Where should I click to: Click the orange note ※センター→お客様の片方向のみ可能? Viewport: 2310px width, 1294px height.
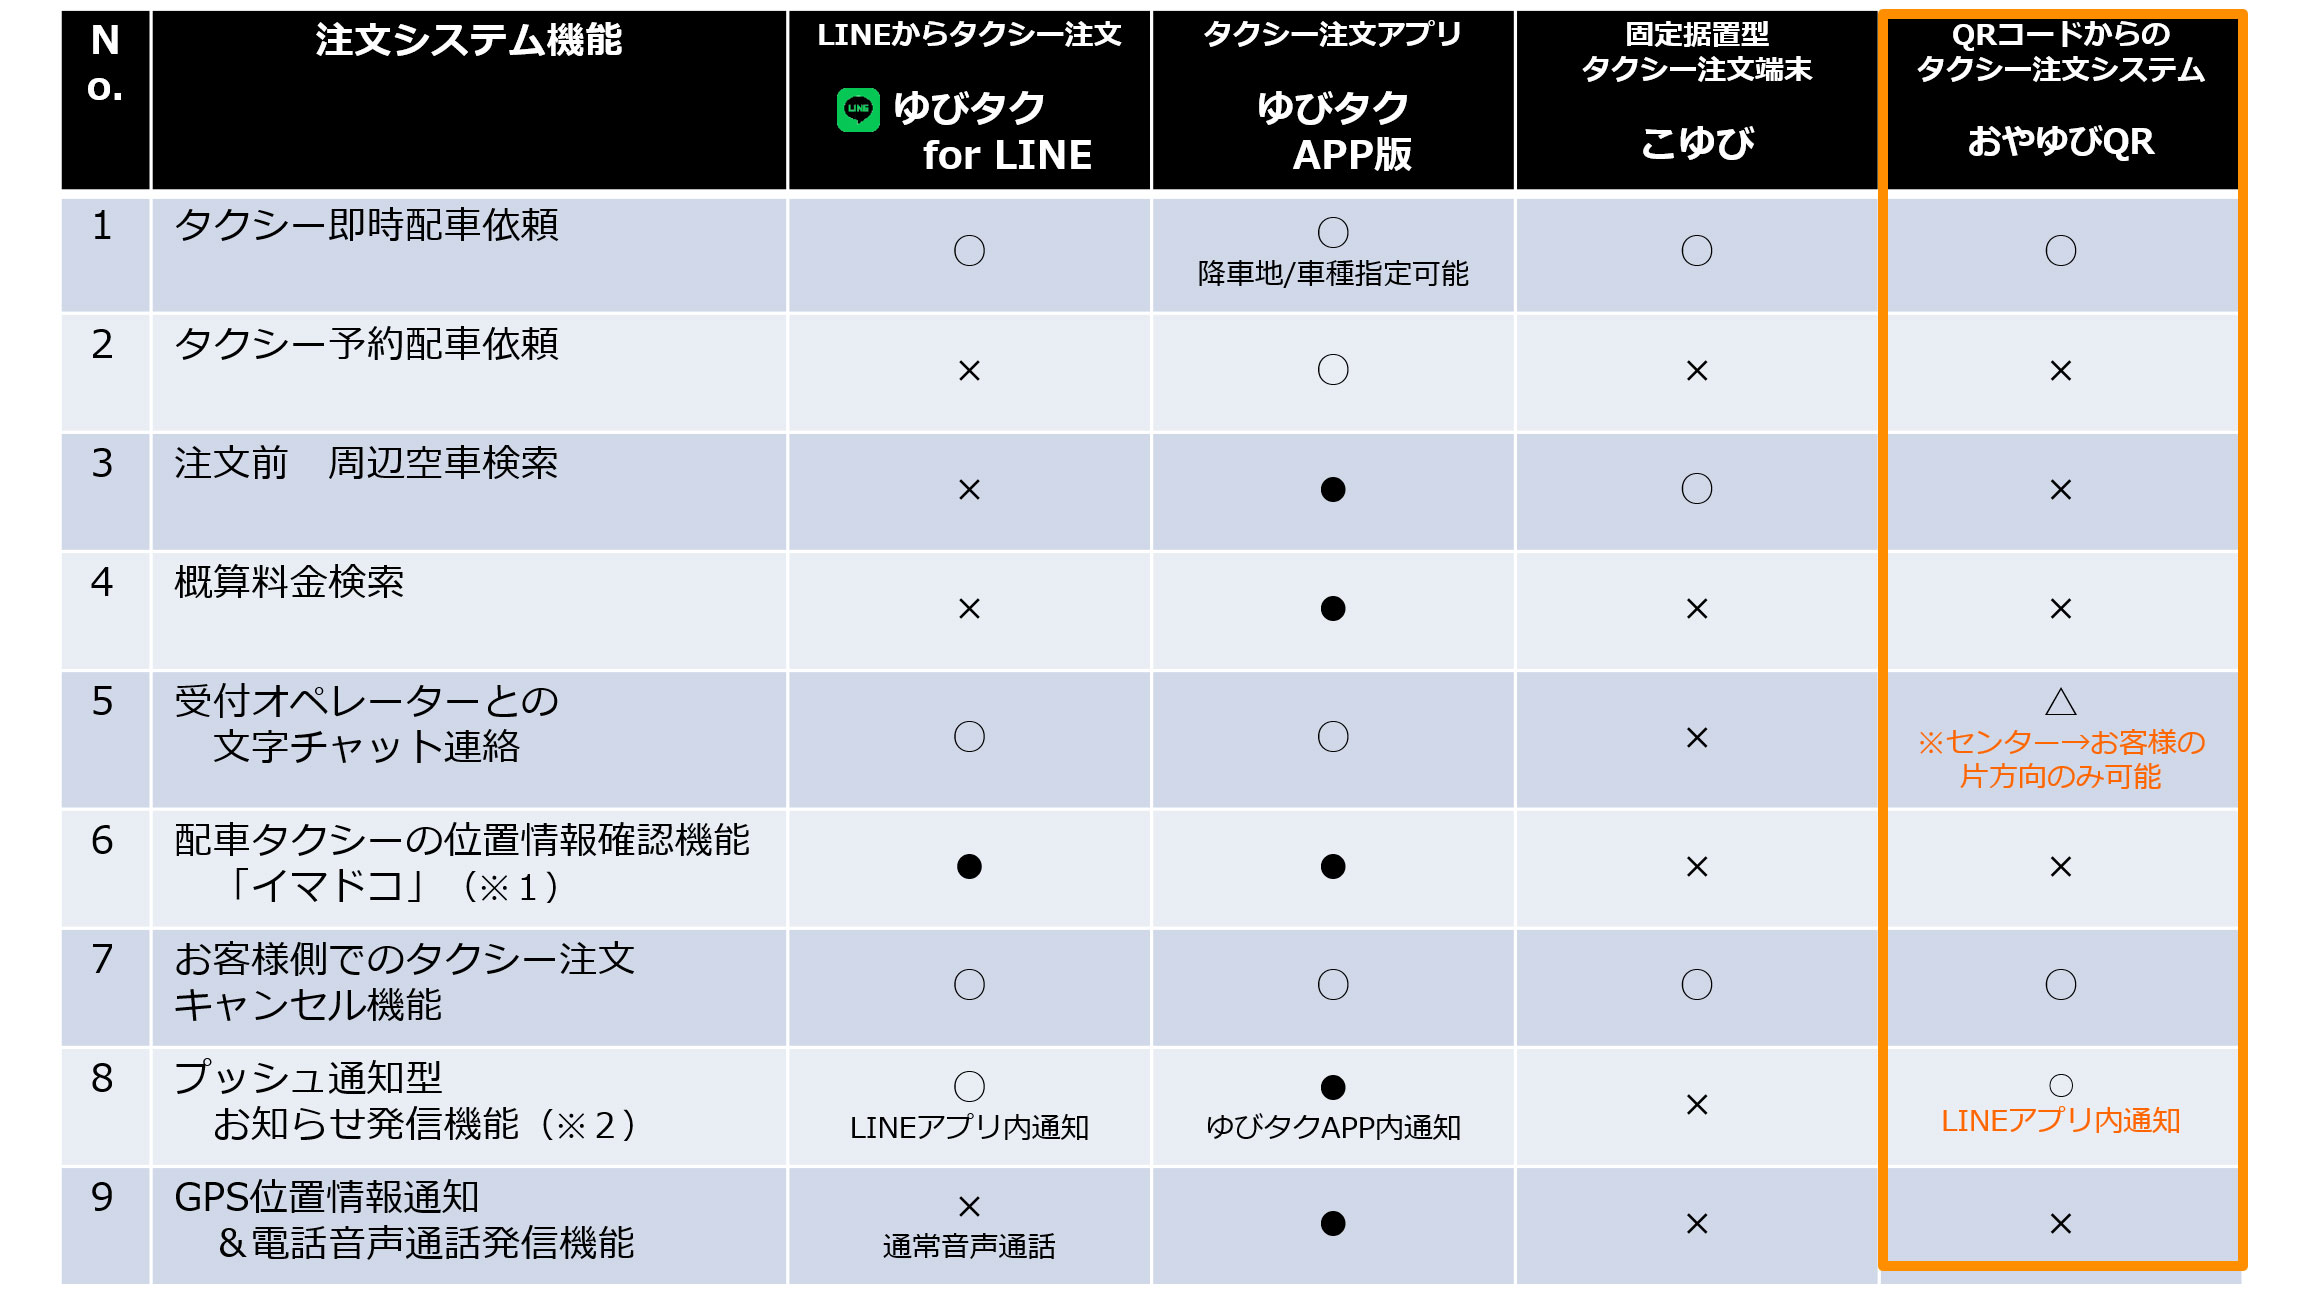click(x=2060, y=759)
